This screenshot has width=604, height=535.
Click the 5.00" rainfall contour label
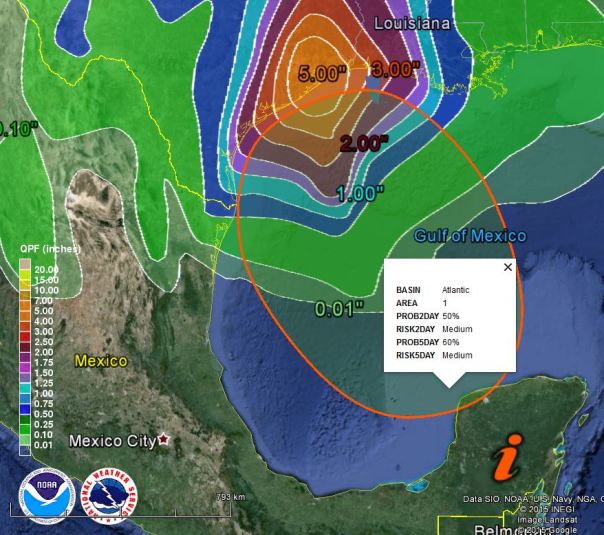(322, 73)
